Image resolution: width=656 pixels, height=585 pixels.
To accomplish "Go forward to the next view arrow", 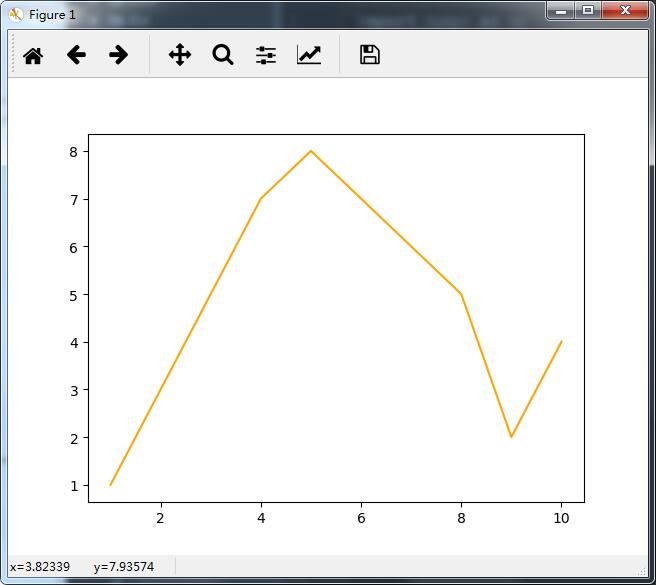I will tap(118, 55).
